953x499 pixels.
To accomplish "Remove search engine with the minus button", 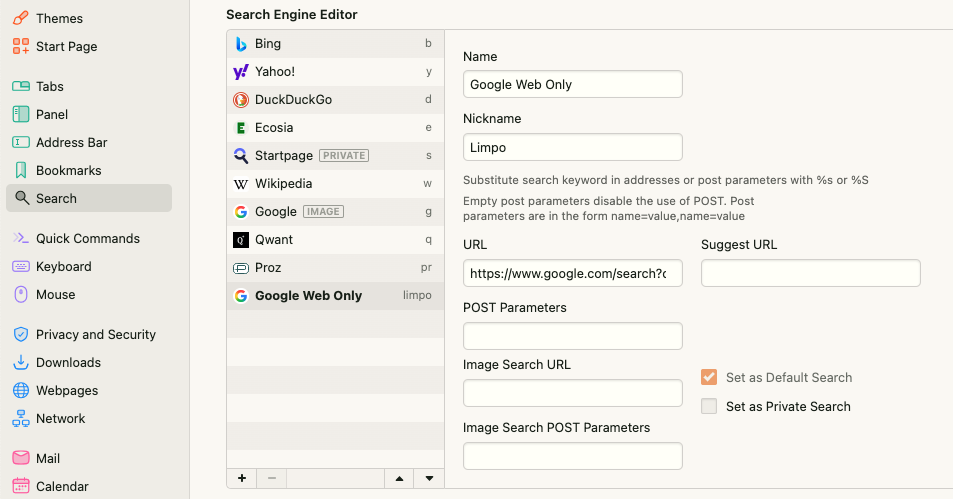I will tap(271, 479).
